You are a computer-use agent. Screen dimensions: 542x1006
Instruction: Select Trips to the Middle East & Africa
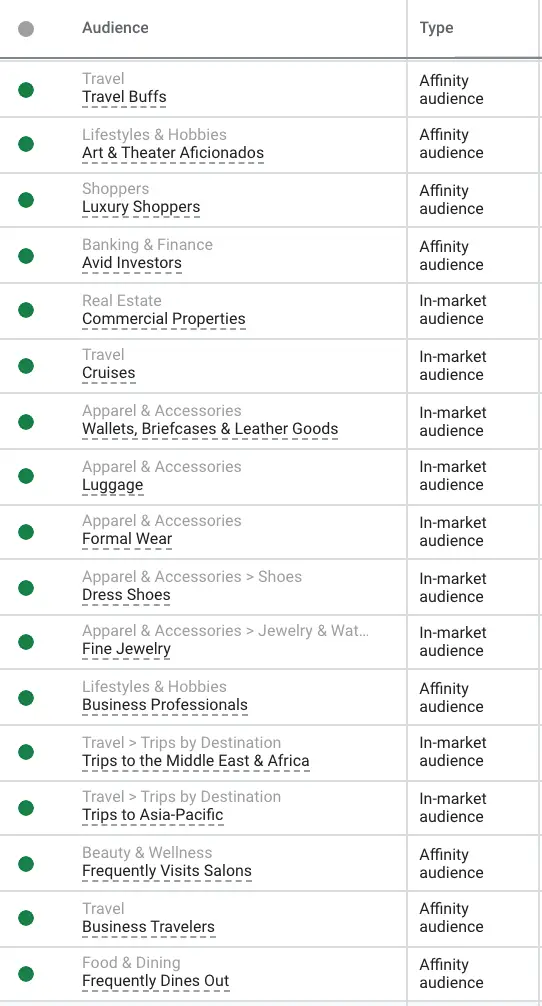(196, 761)
